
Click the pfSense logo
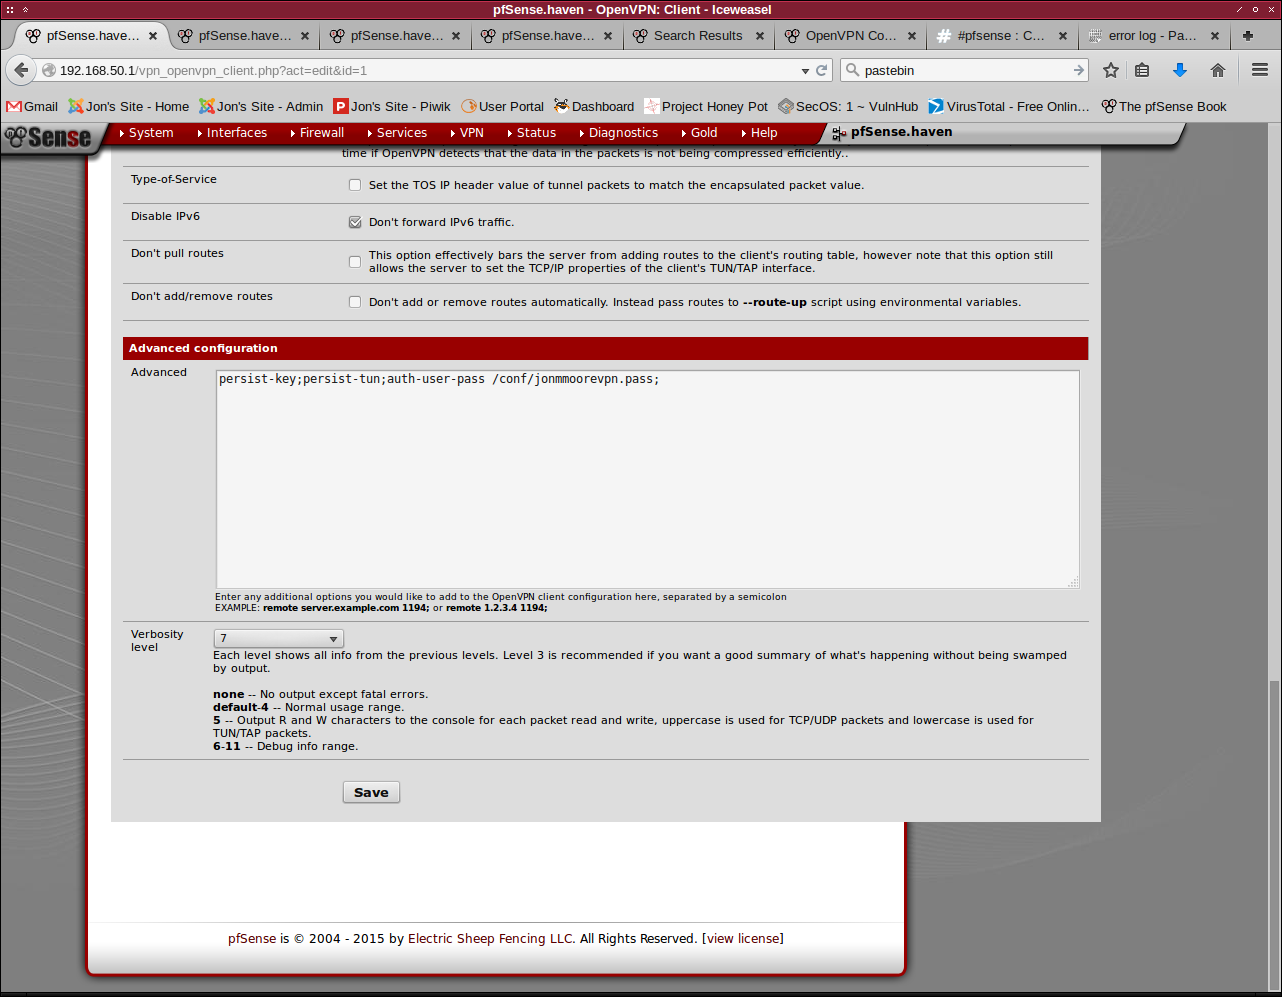tap(48, 137)
